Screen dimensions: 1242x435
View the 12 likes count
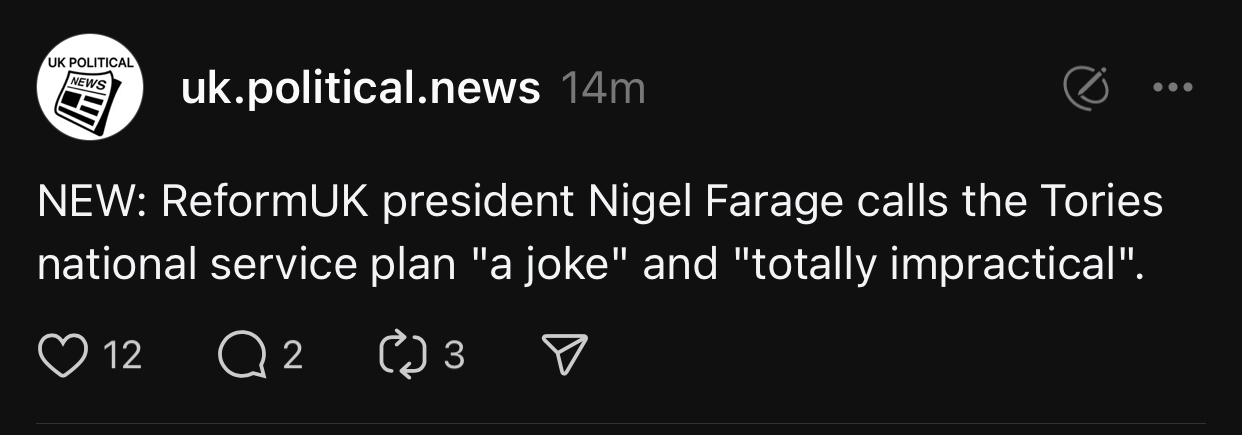[122, 355]
